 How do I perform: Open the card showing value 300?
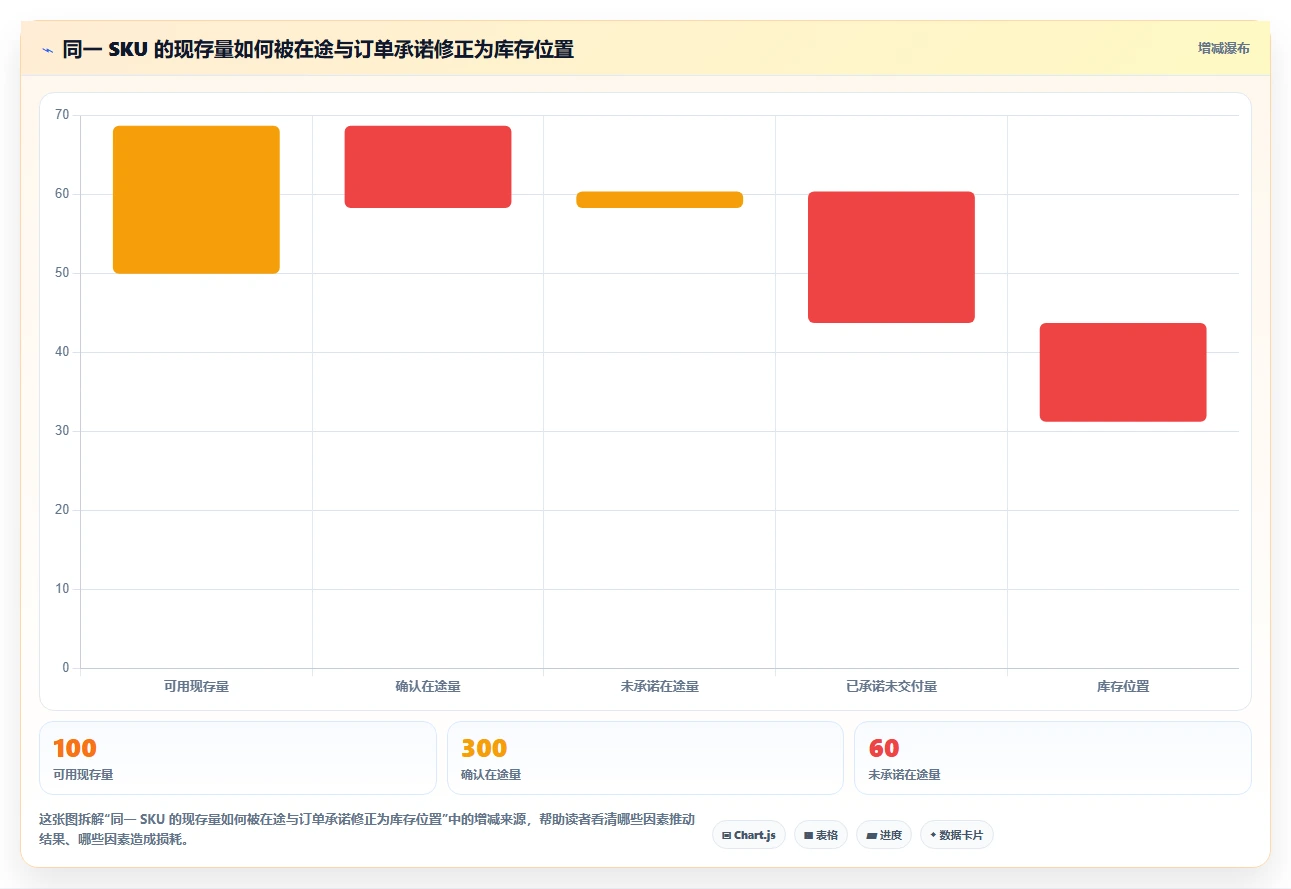click(645, 758)
